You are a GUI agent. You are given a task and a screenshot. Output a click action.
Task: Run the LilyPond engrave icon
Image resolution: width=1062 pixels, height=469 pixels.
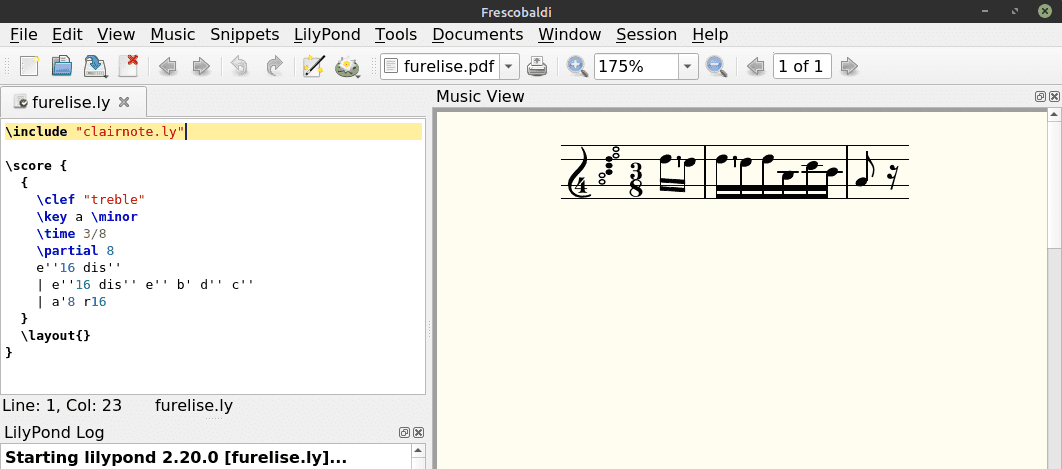click(x=347, y=67)
